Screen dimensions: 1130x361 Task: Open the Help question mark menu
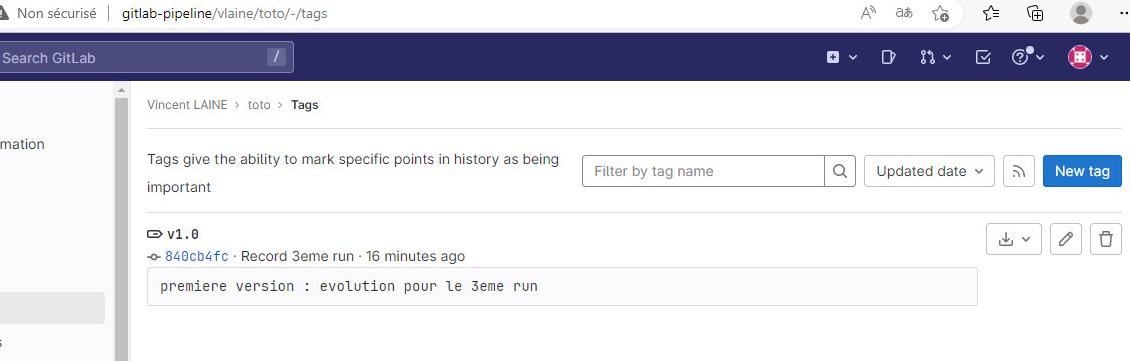(x=1028, y=58)
